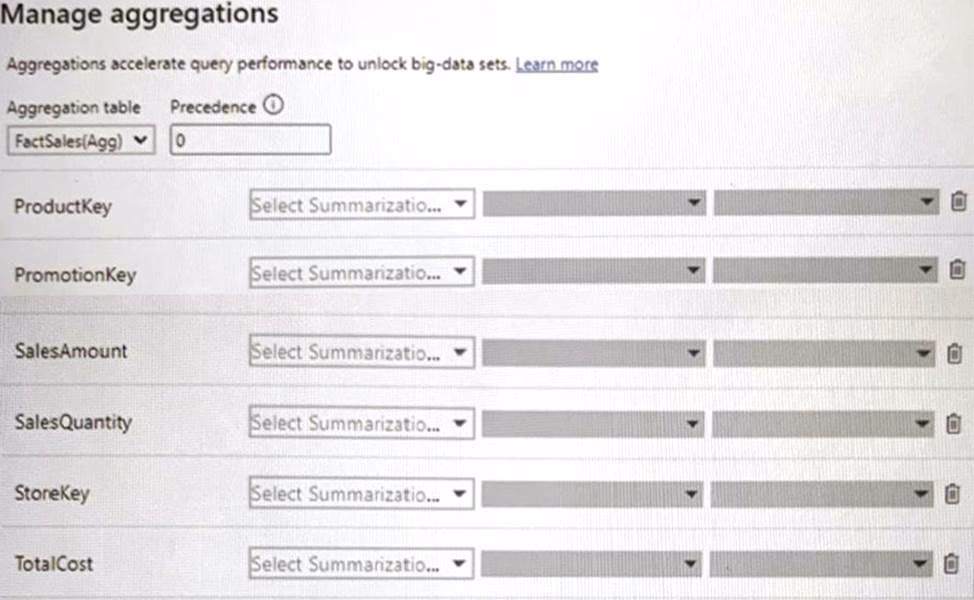This screenshot has height=600, width=974.
Task: Open StoreKey detail column dropdown
Action: point(825,494)
